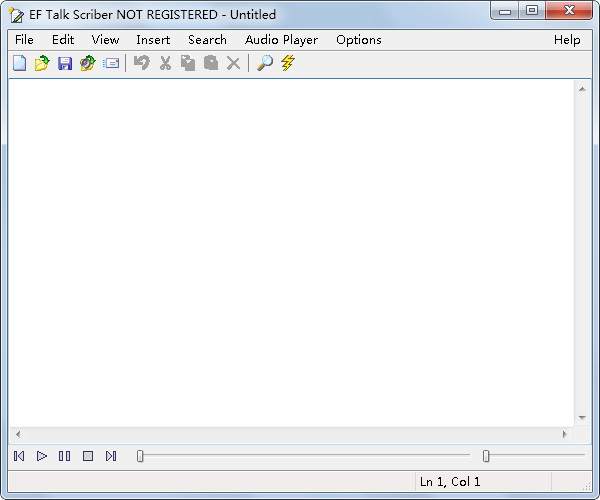Click the lightning bolt toolbar icon
600x500 pixels.
(x=288, y=63)
